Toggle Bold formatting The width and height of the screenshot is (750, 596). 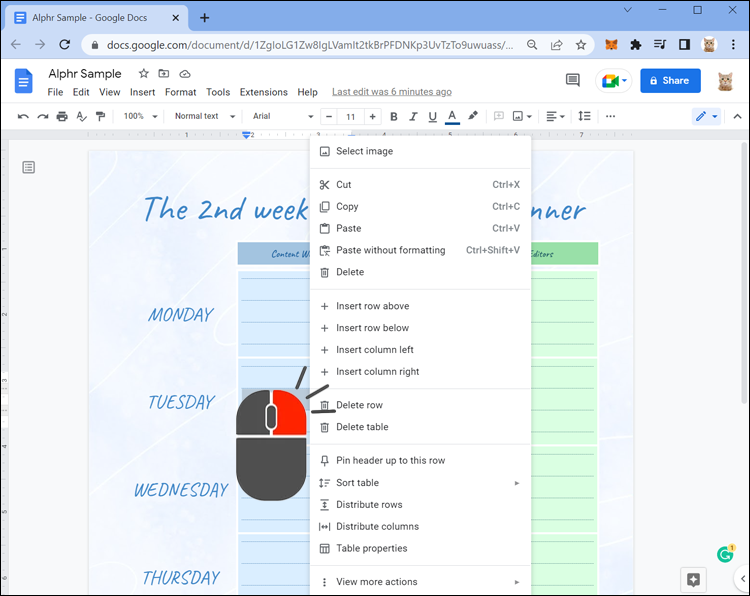click(394, 116)
